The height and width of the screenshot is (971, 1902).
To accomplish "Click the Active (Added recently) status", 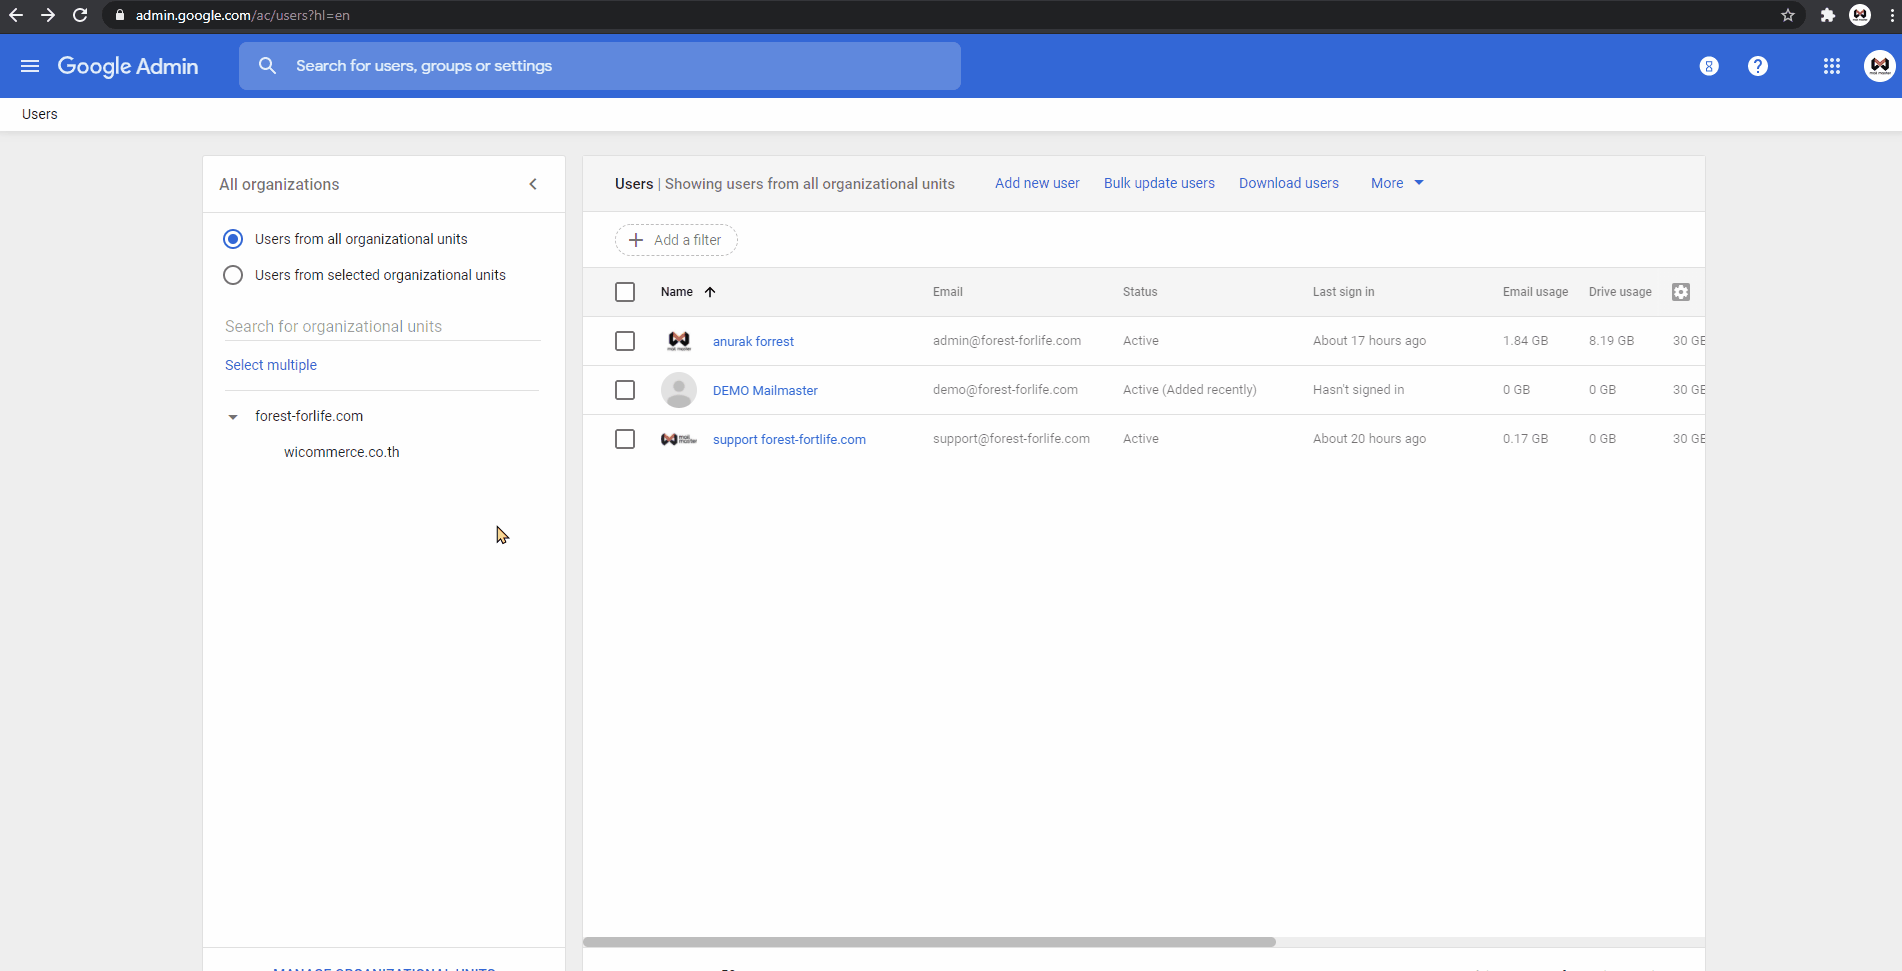I will [x=1190, y=390].
